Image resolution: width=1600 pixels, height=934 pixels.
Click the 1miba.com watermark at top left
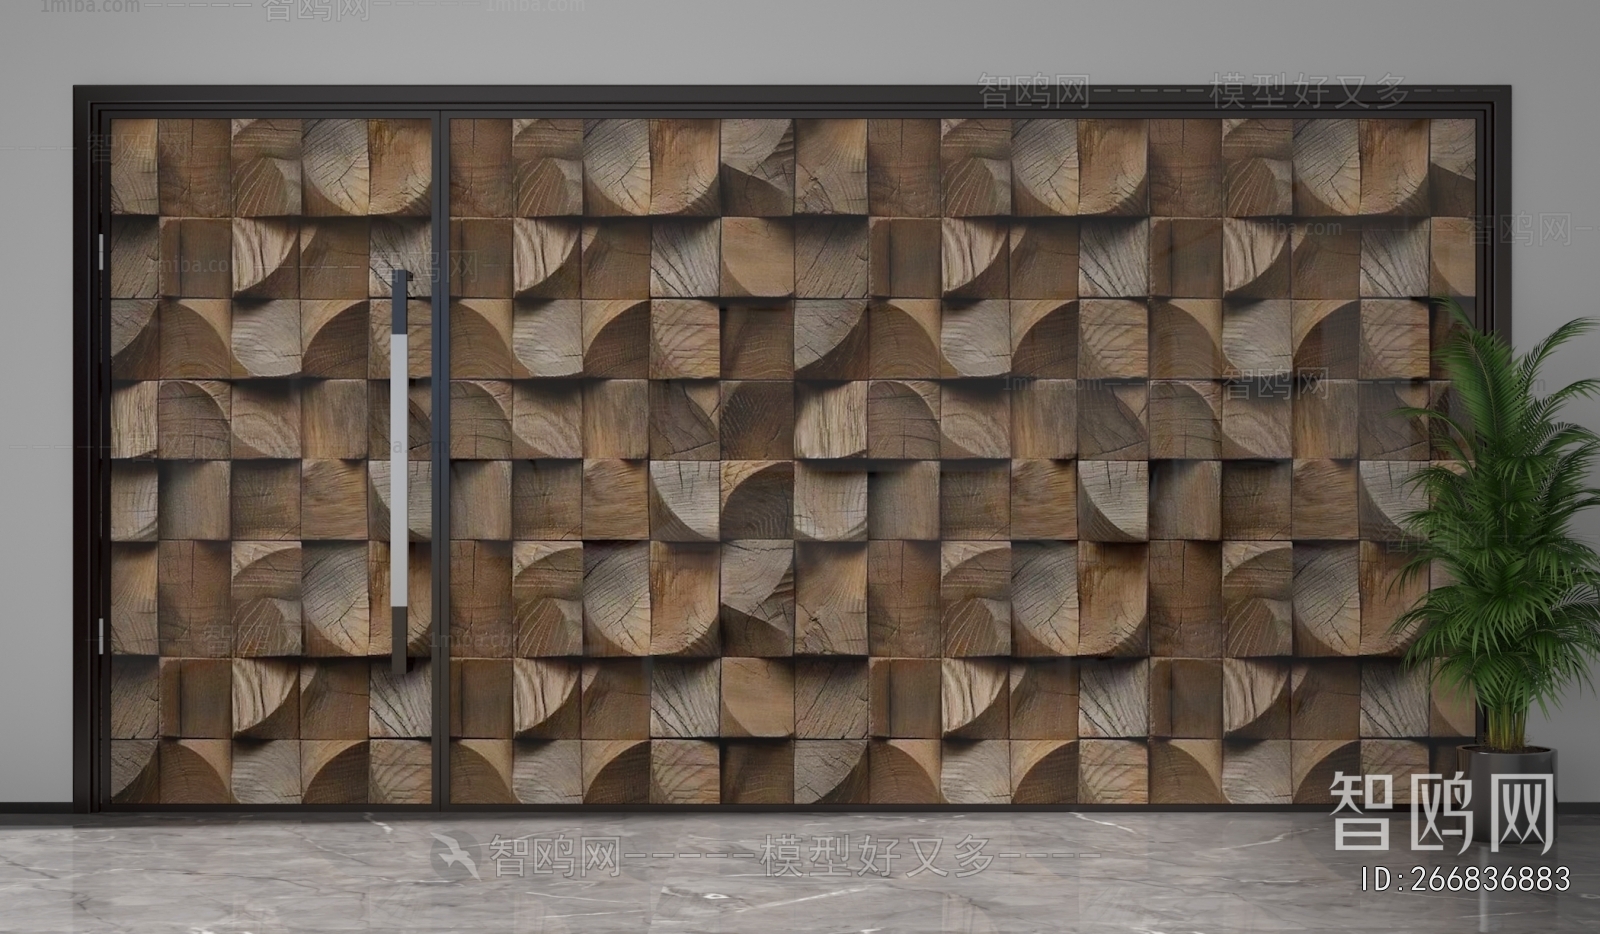[70, 6]
